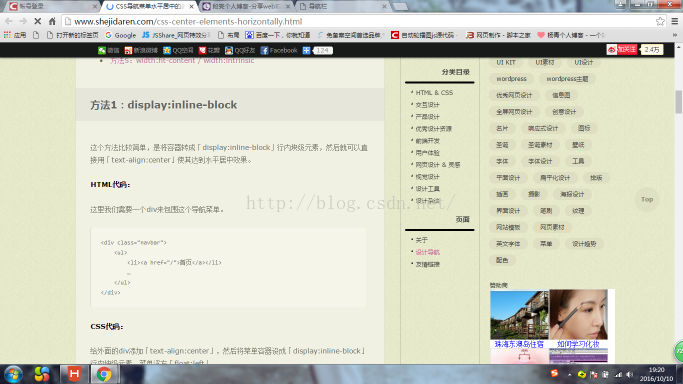Viewport: 683px width, 384px height.
Task: Open the 百度一下 bookmark
Action: pos(277,35)
